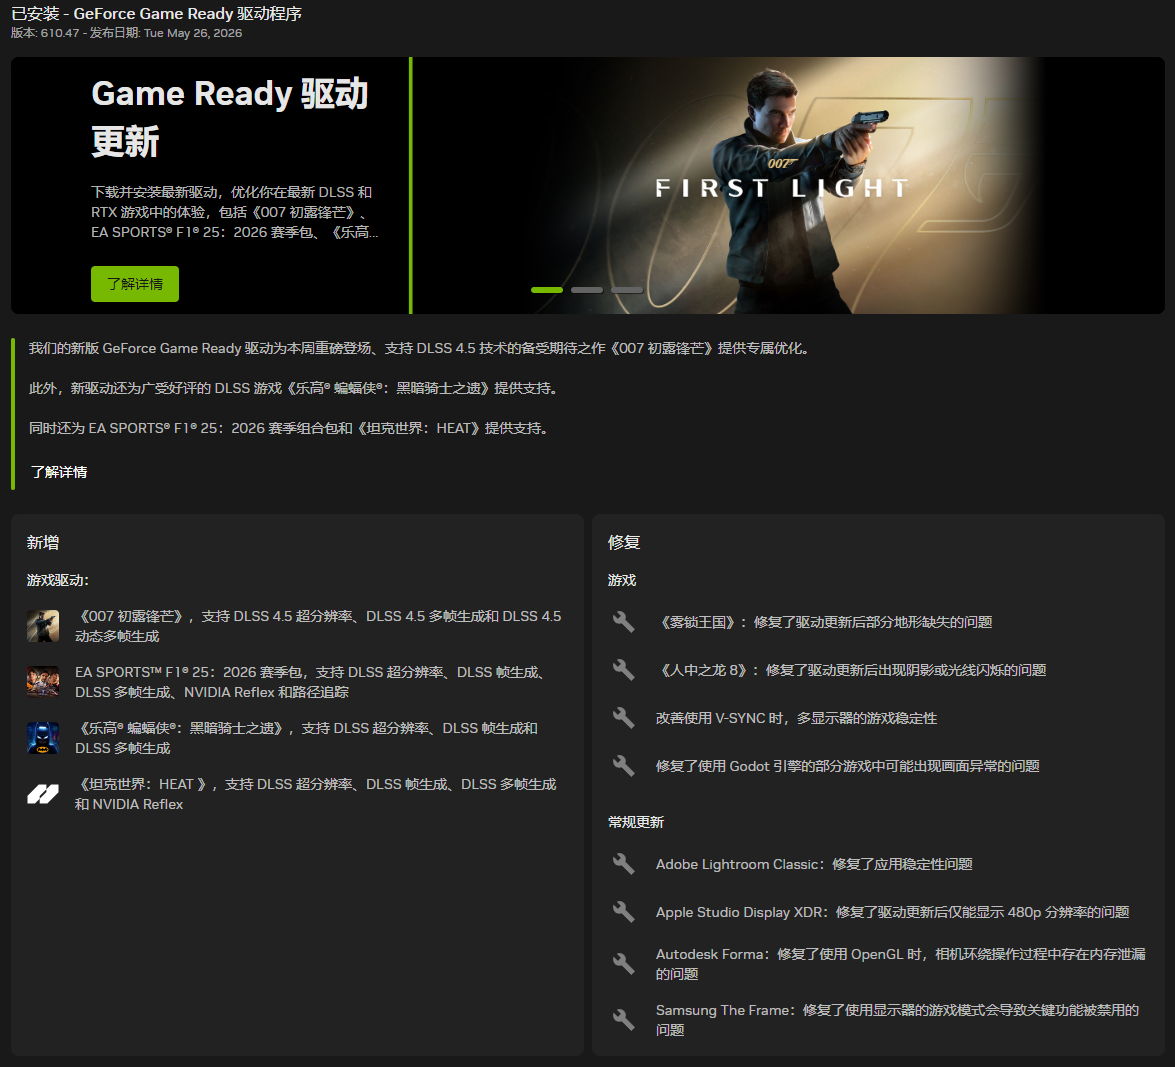Click the 此外，新驱动 LEGO Batman support paragraph
1175x1067 pixels.
(293, 388)
